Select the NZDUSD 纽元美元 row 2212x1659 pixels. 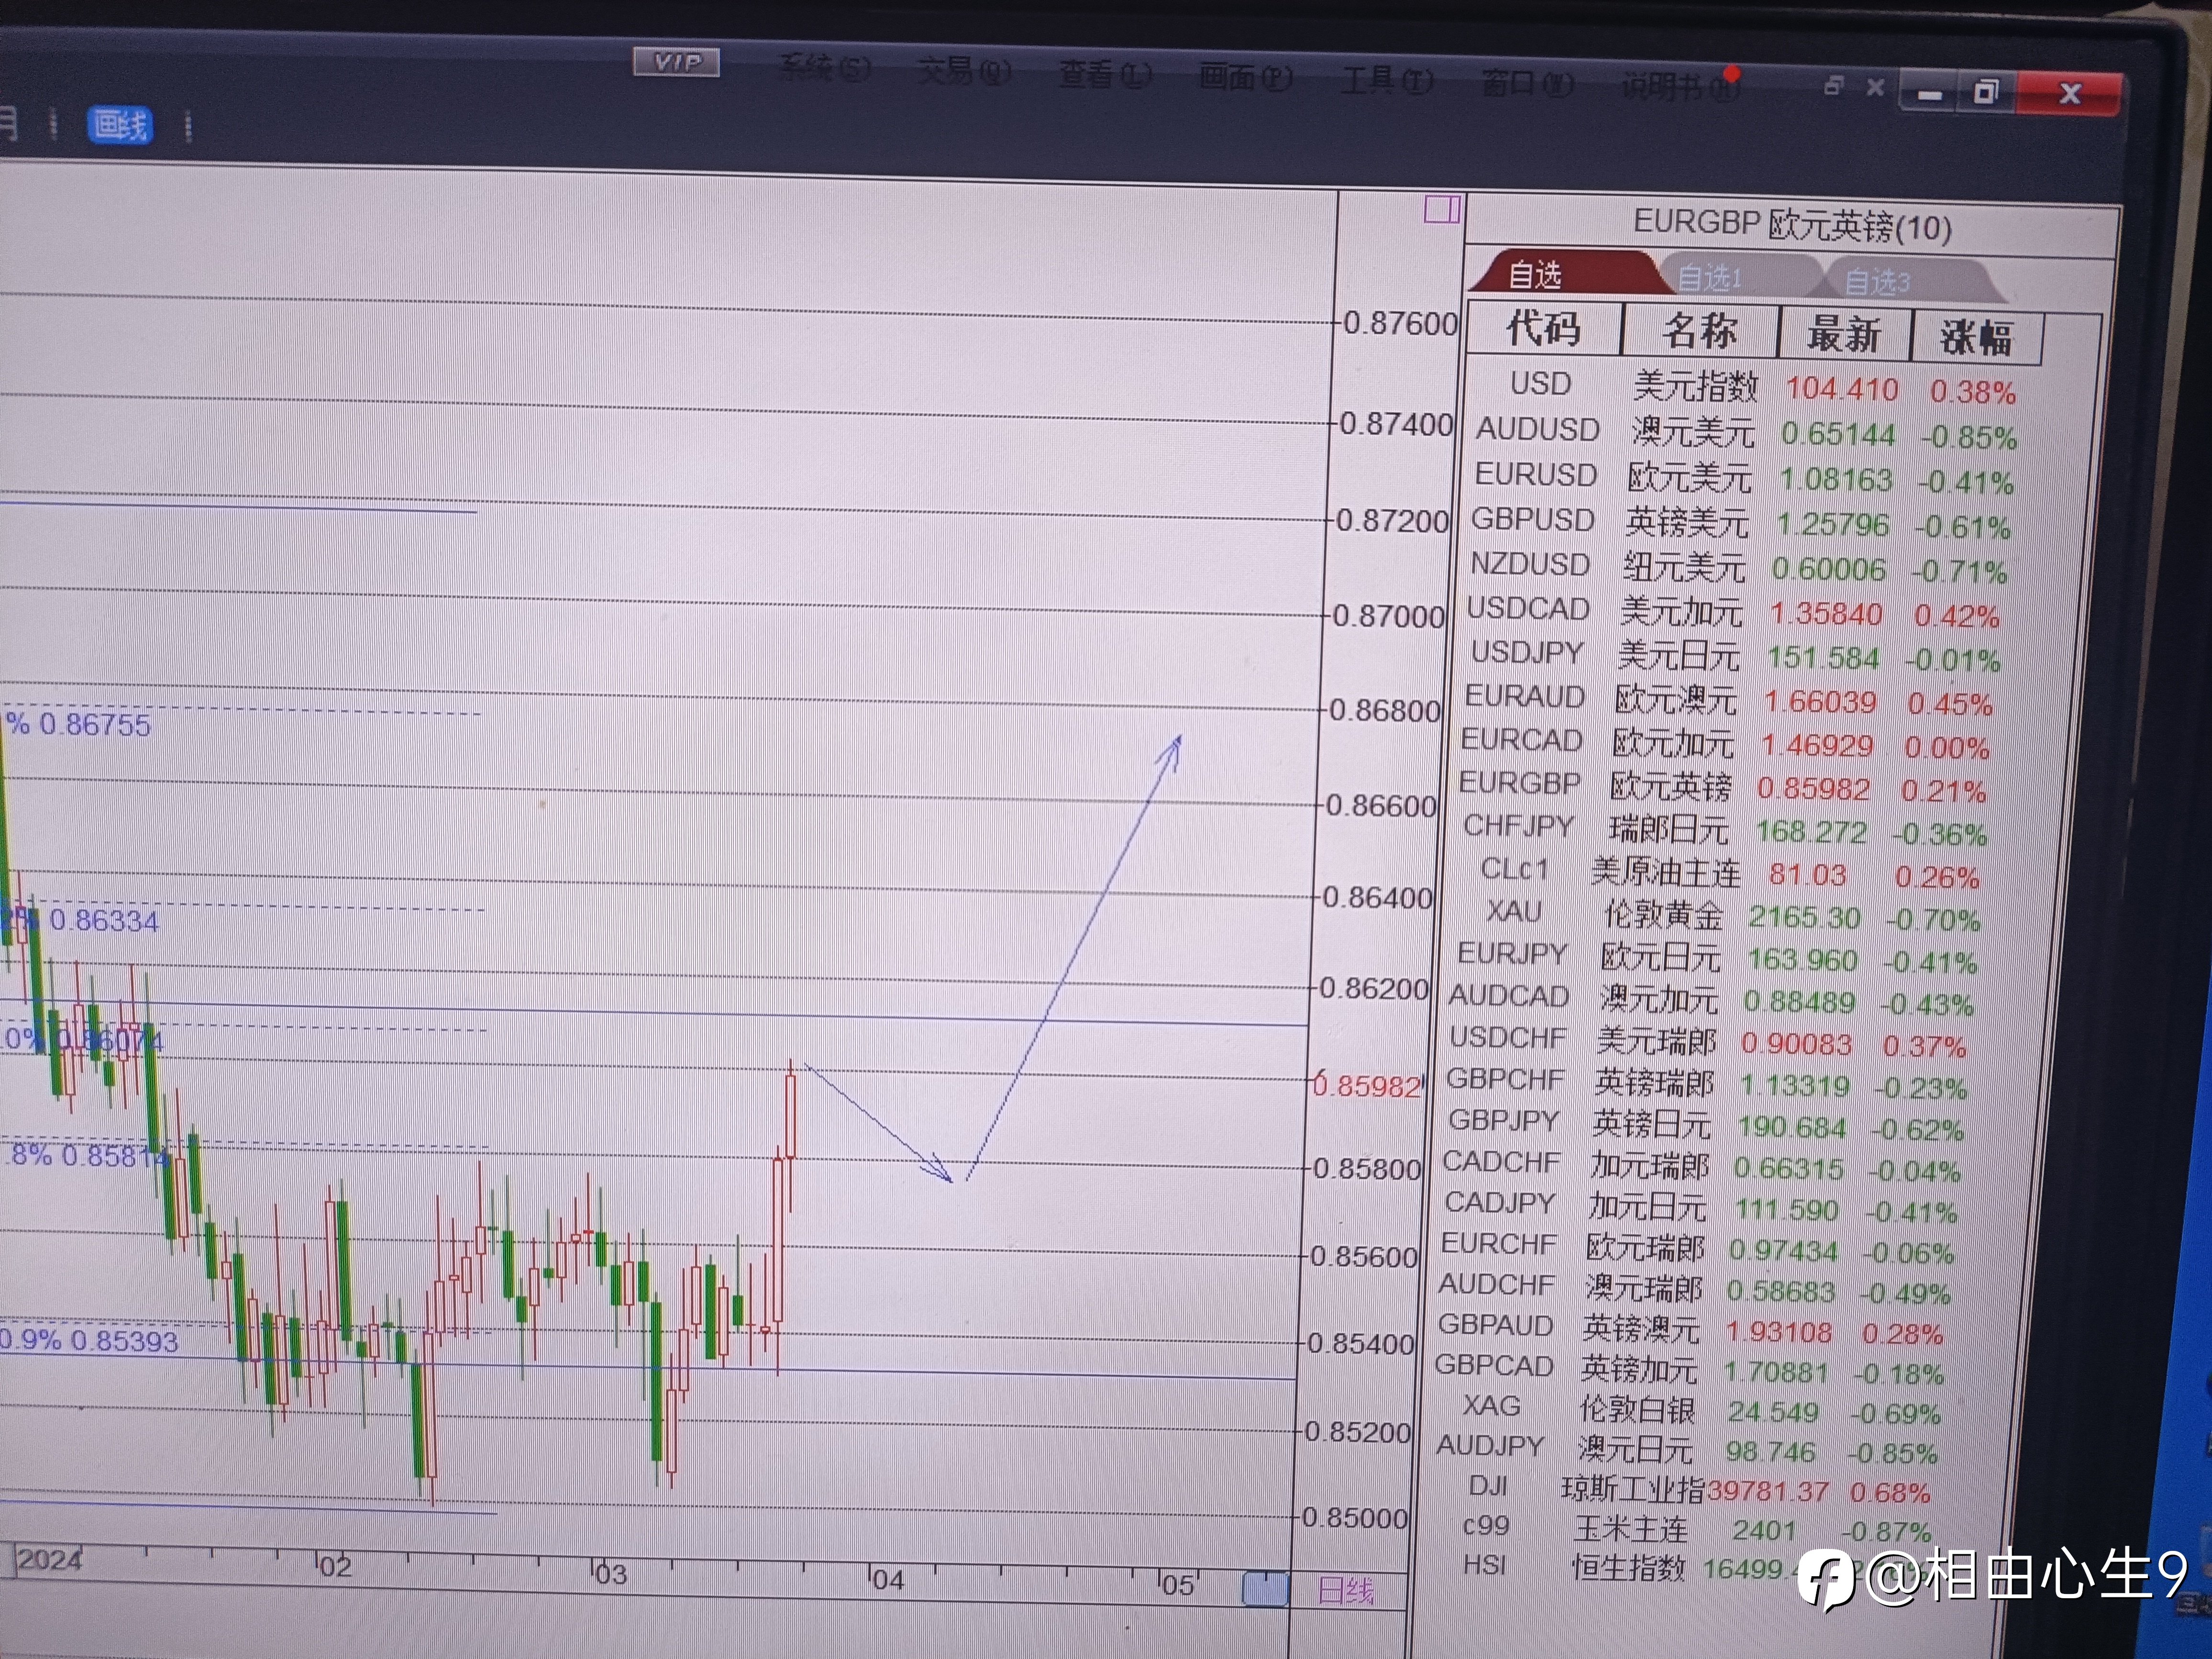coord(1738,566)
